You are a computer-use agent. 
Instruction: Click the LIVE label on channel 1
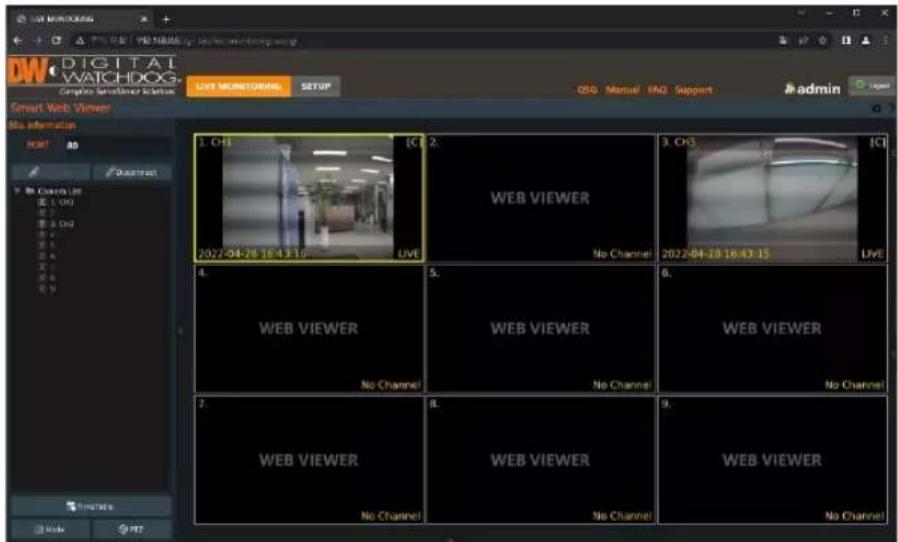[x=409, y=254]
